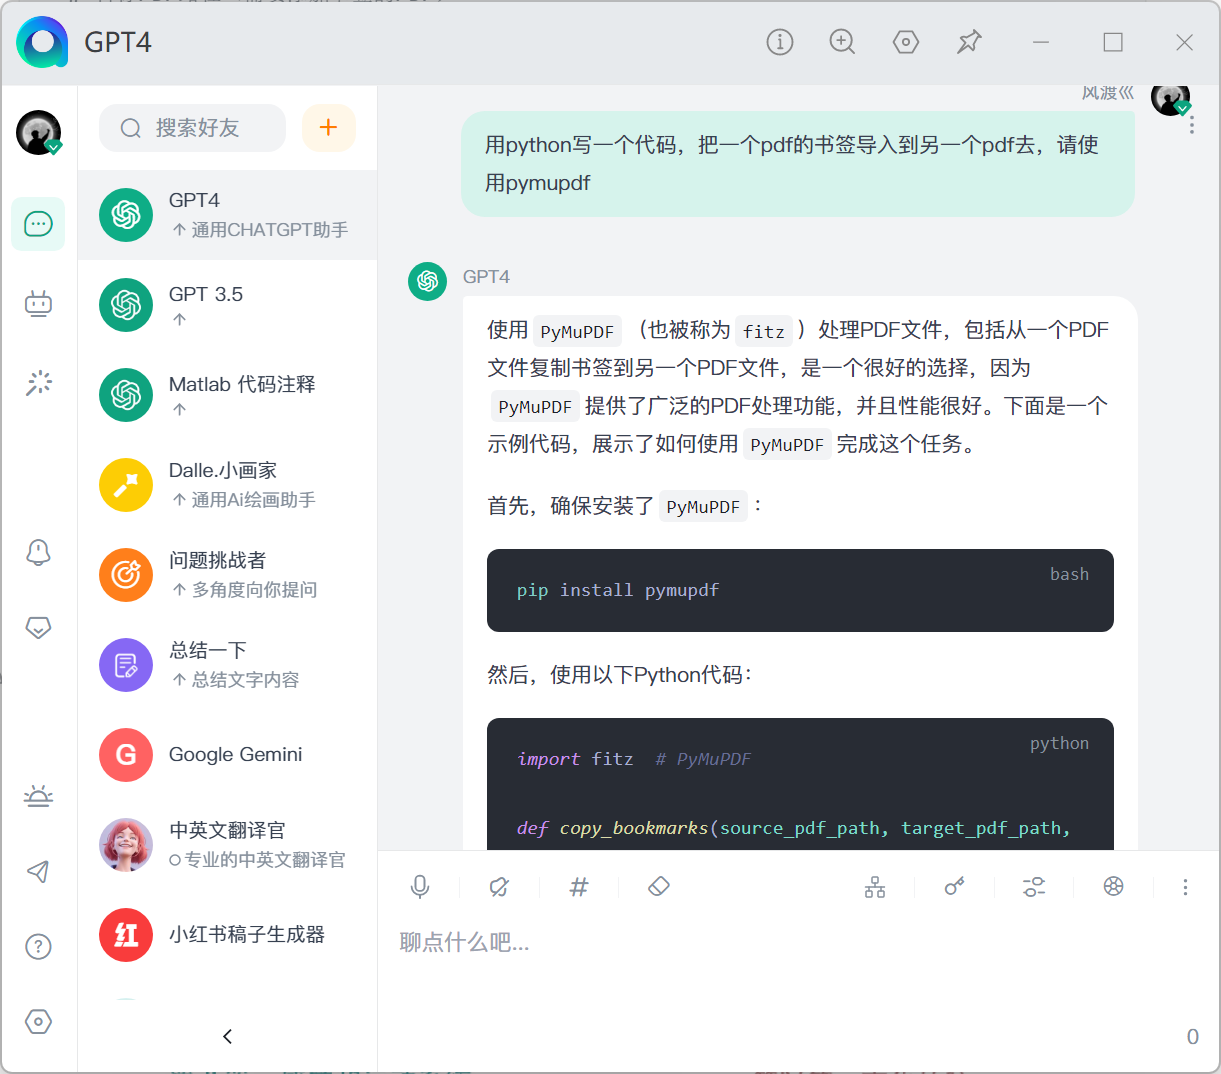Open 小红书稿子生成器 assistant

[x=227, y=935]
